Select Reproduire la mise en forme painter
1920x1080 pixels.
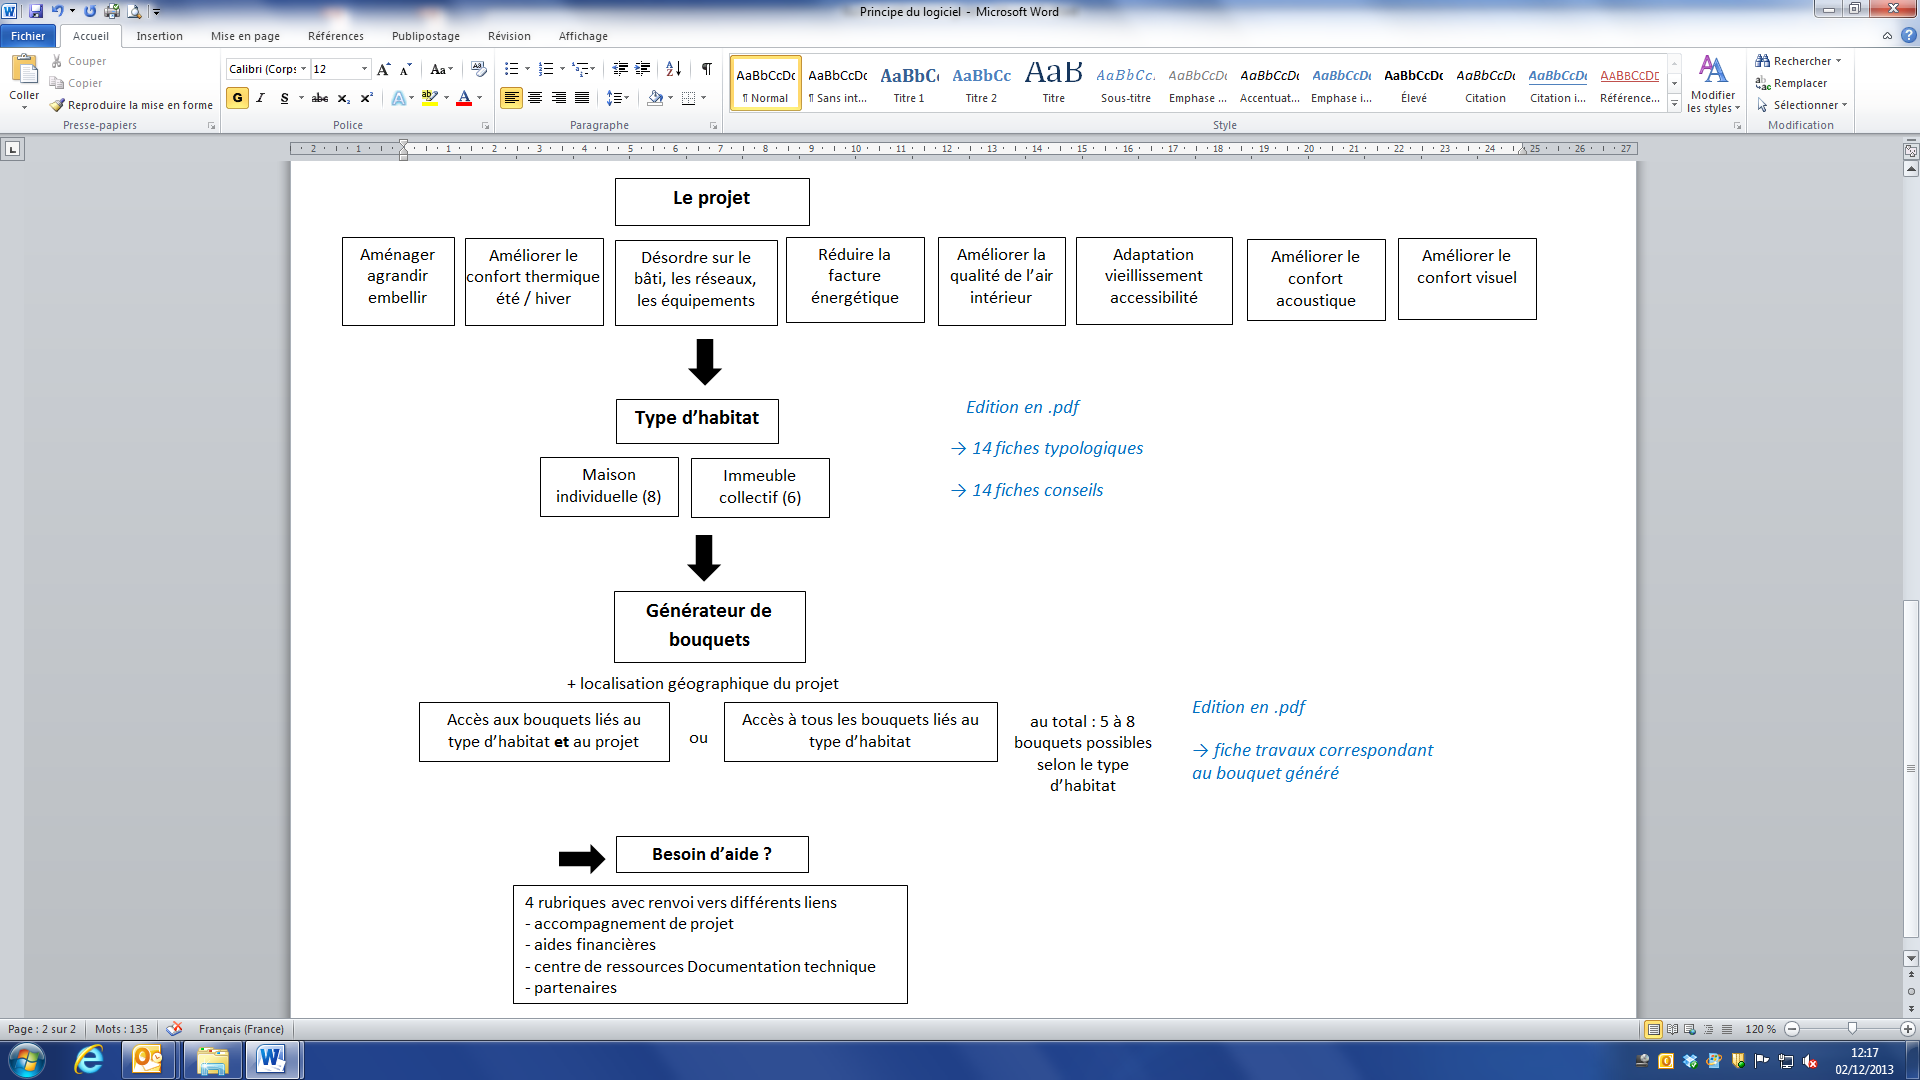point(131,105)
